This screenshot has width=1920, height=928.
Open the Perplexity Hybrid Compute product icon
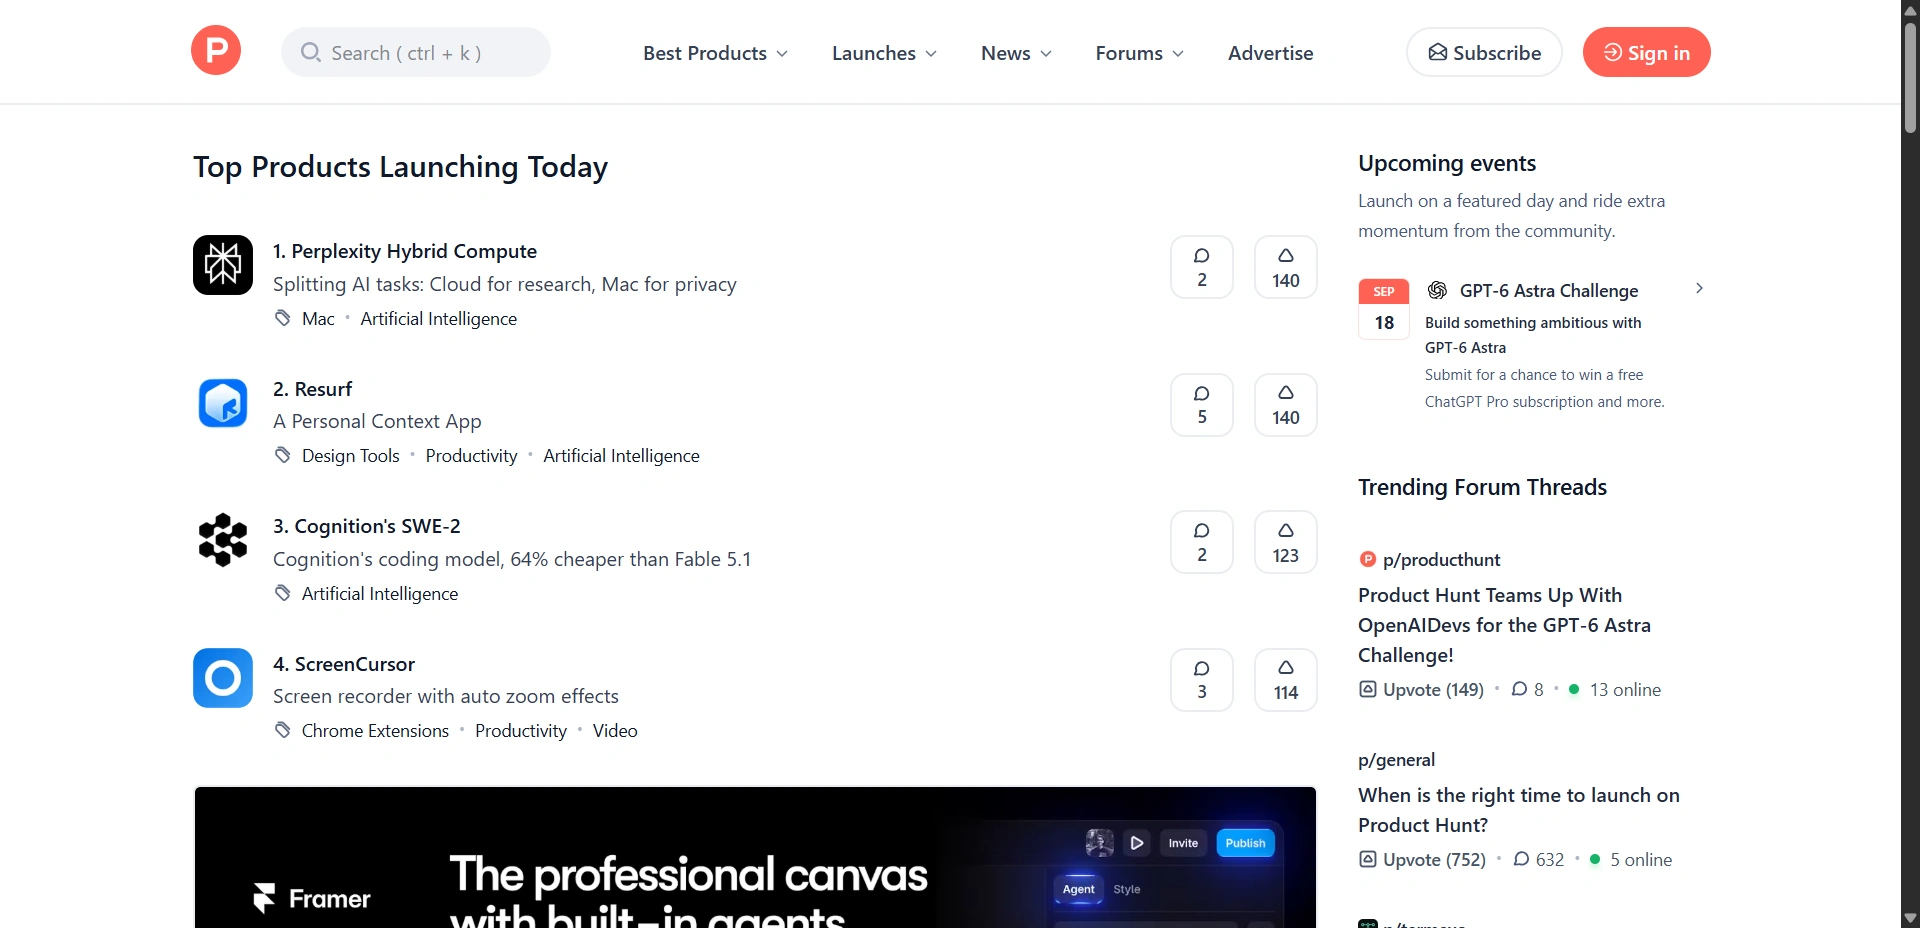click(223, 265)
